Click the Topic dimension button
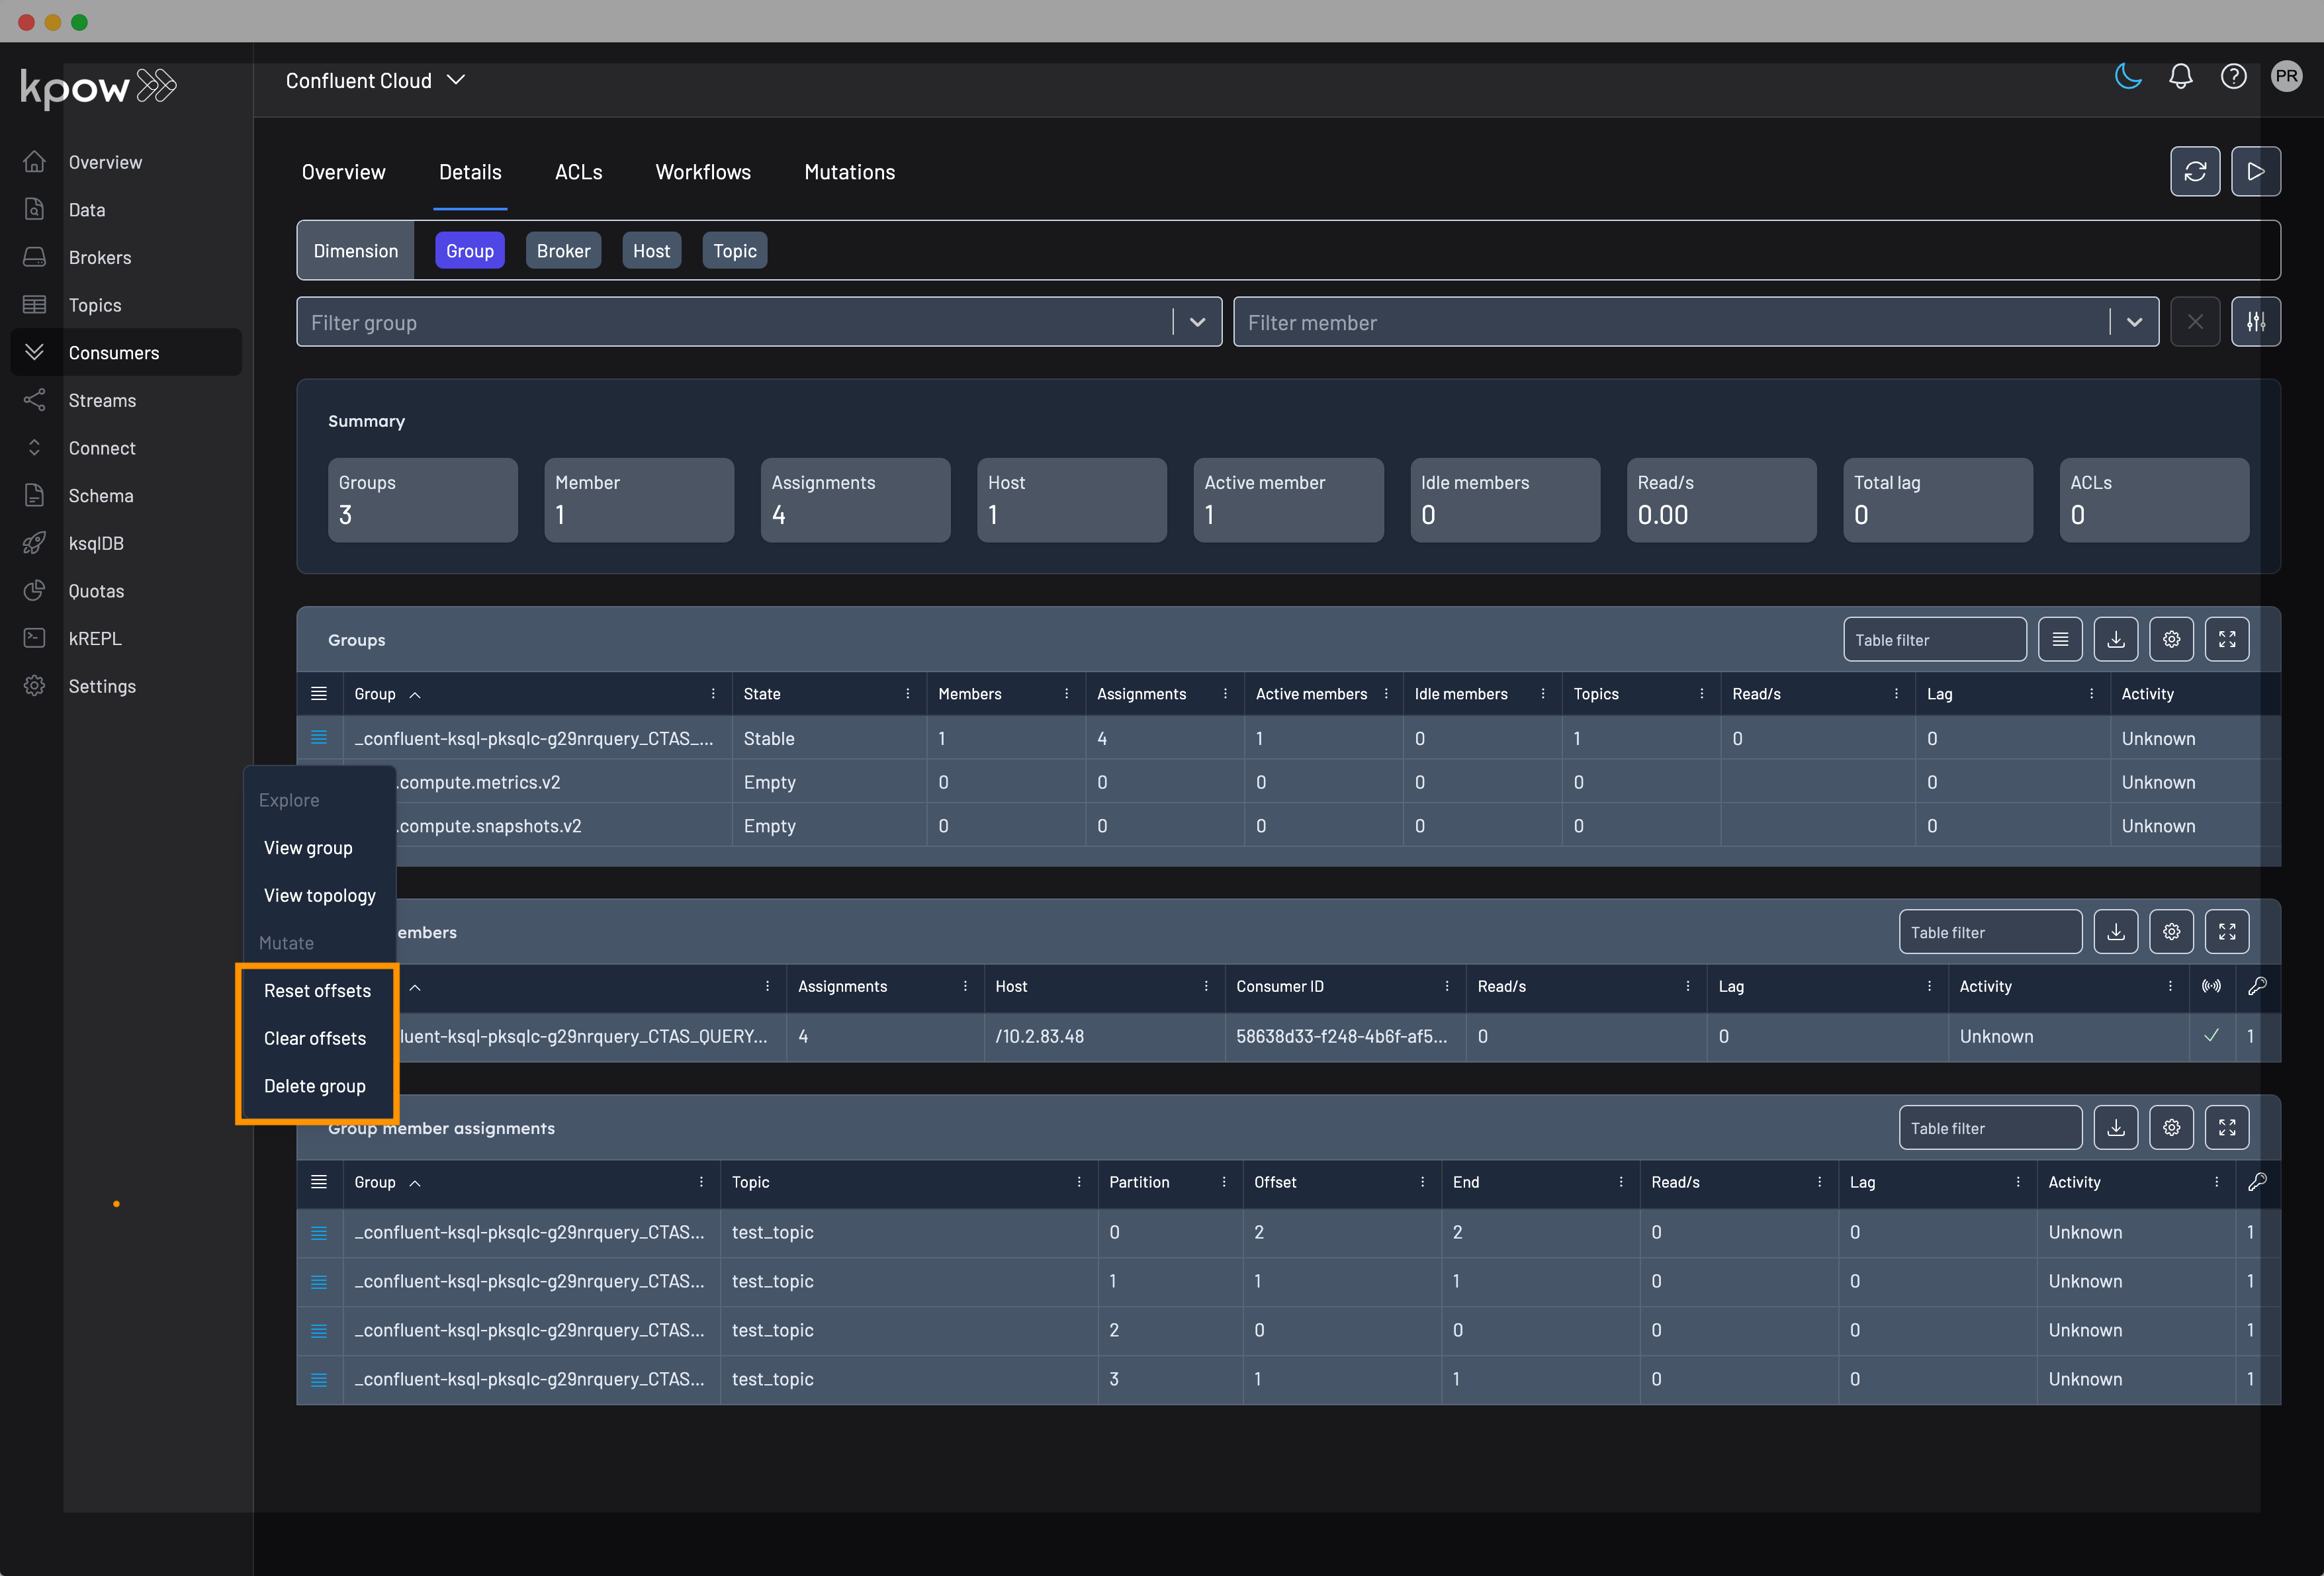The width and height of the screenshot is (2324, 1576). coord(734,250)
